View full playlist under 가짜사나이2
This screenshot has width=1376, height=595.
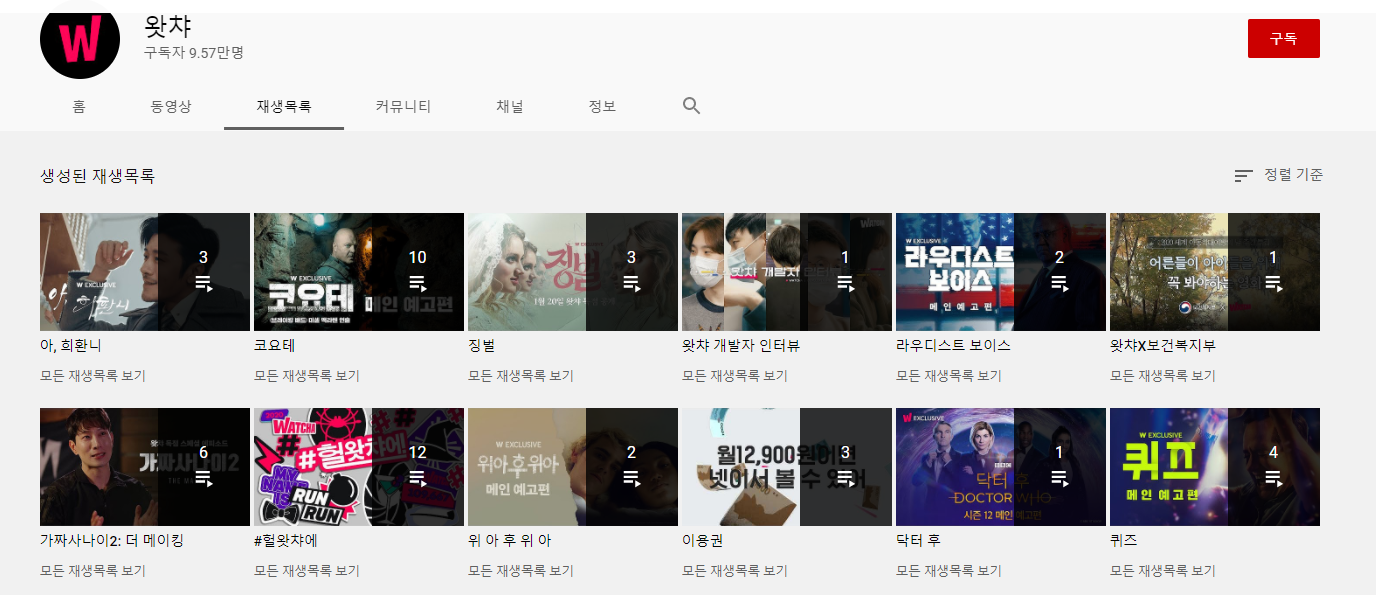click(x=93, y=571)
